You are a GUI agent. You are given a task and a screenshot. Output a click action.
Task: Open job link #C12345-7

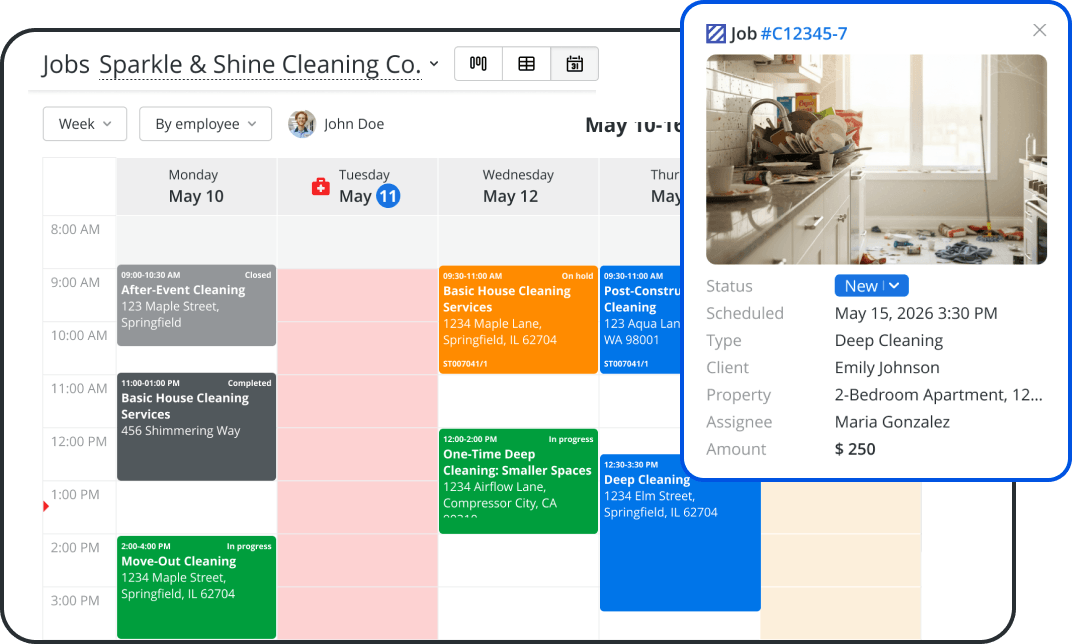[803, 33]
